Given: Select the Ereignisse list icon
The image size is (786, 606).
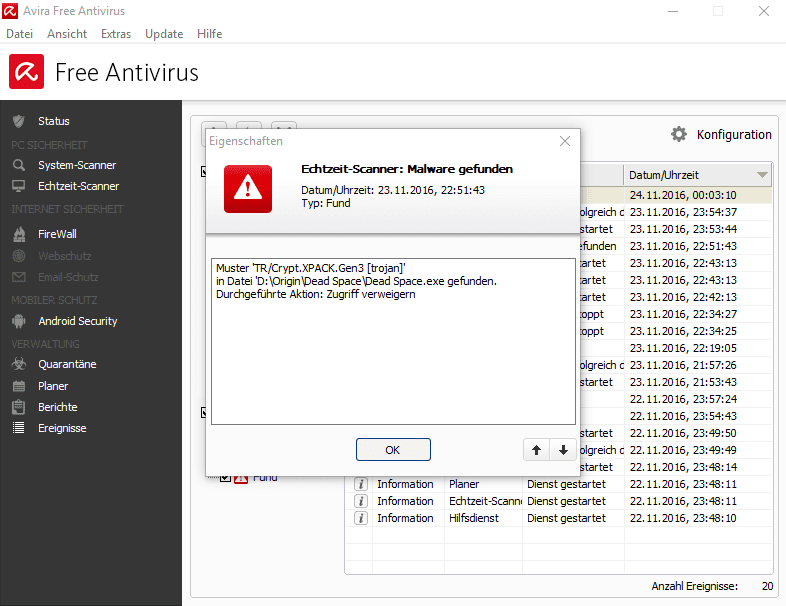Looking at the screenshot, I should (x=19, y=428).
